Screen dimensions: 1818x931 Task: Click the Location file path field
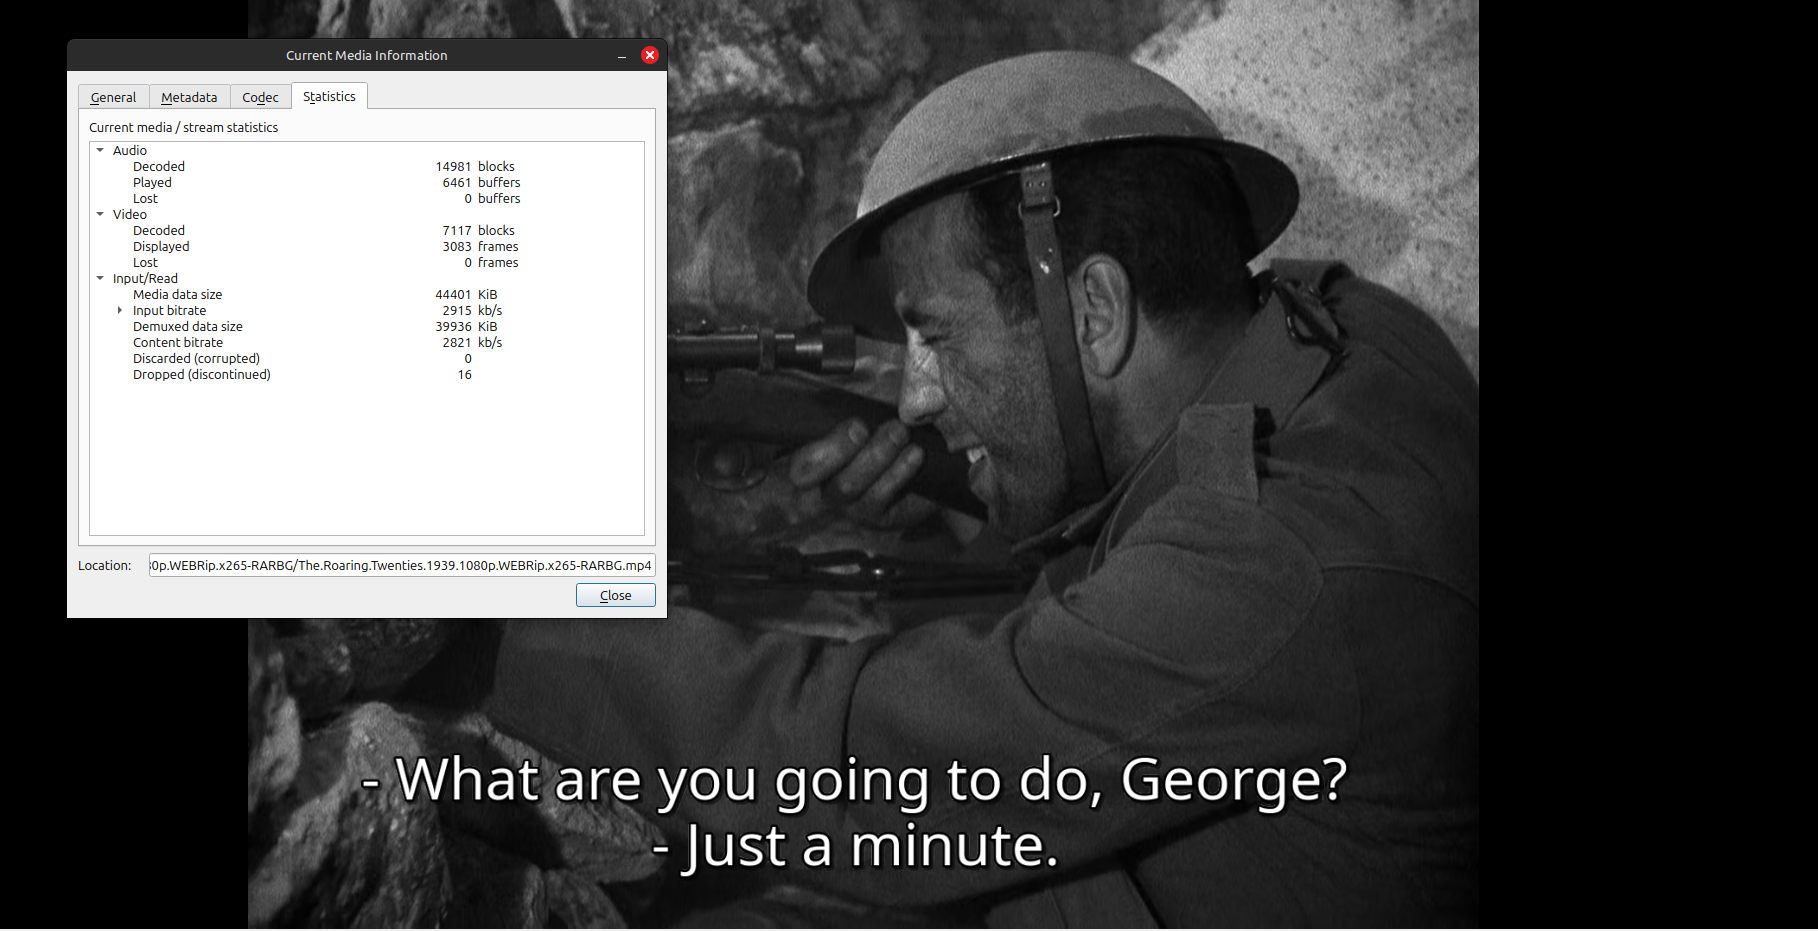tap(402, 565)
